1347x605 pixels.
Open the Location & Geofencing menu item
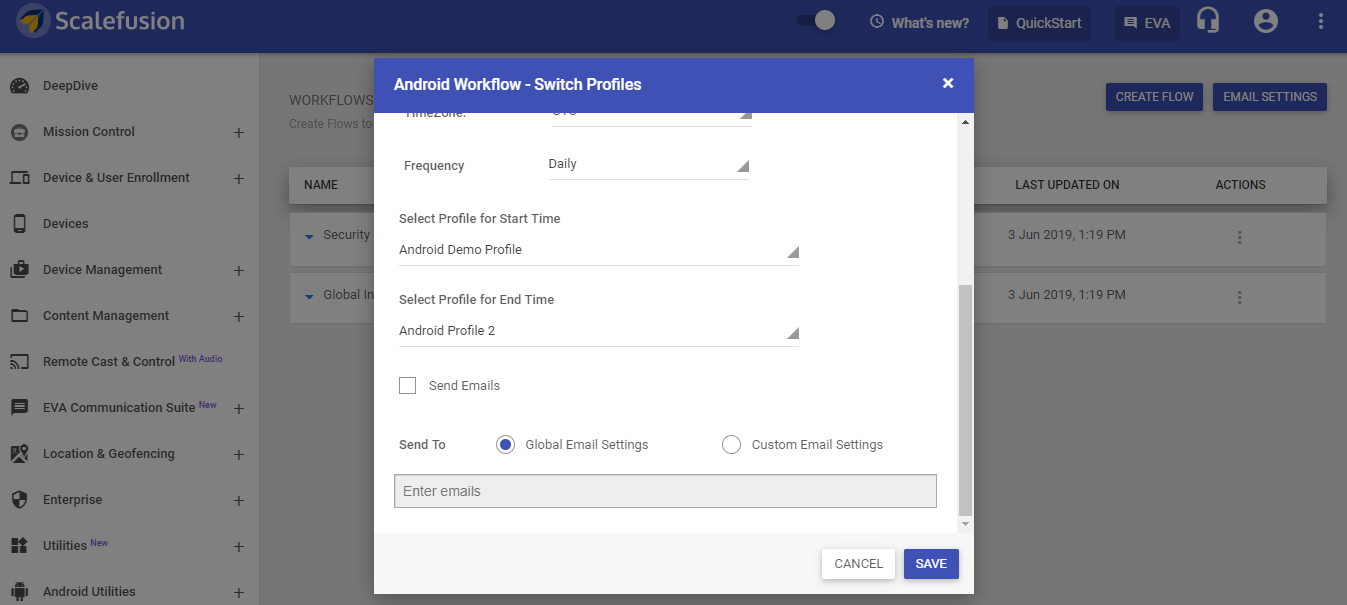pos(109,454)
